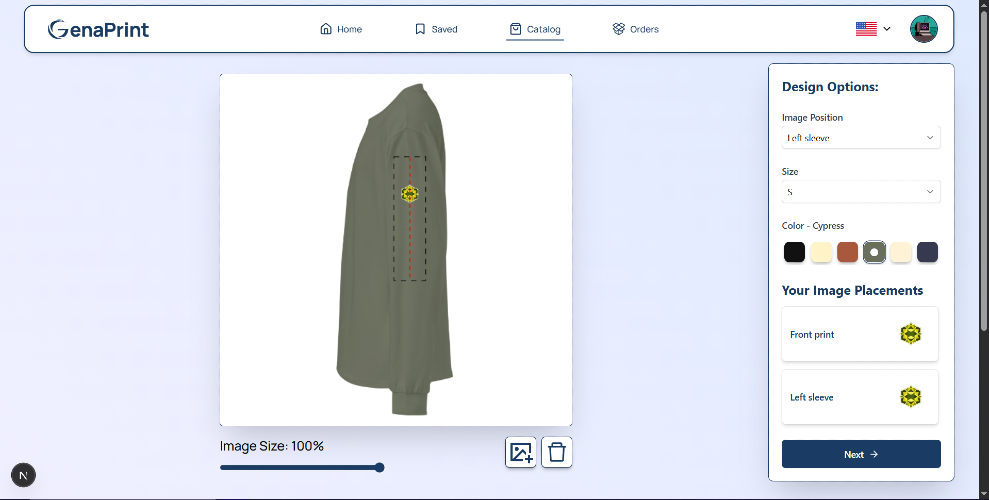Click the Front print design thumbnail

pyautogui.click(x=910, y=334)
